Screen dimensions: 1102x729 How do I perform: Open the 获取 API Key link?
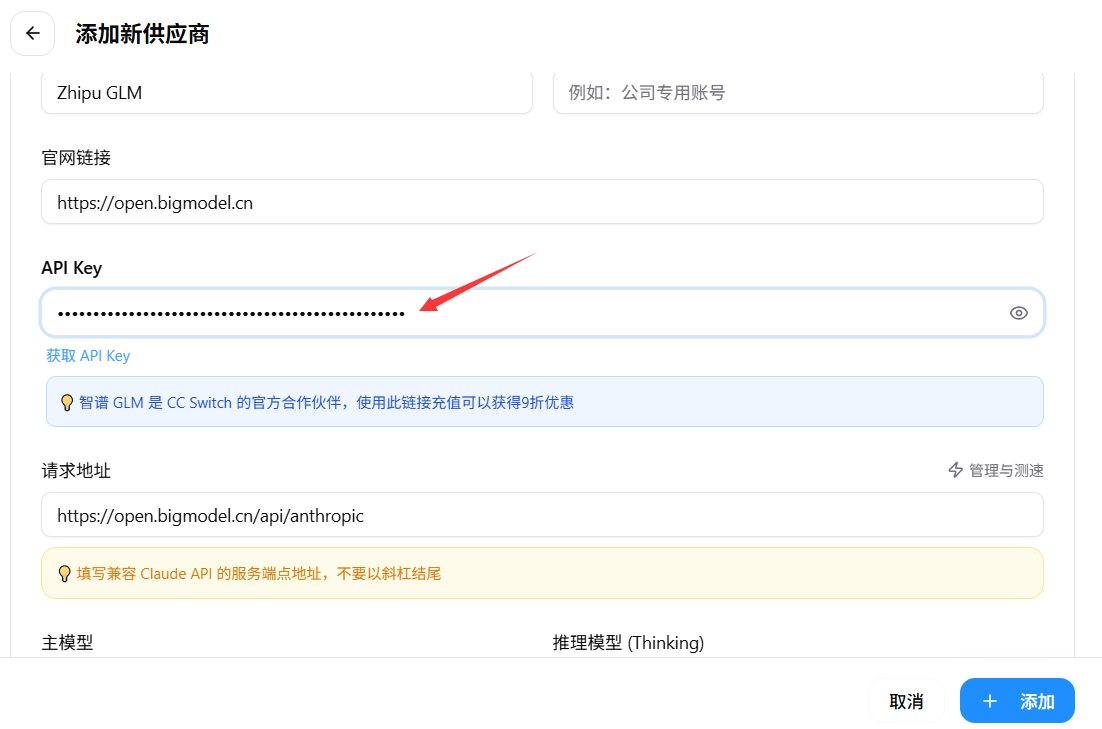[88, 356]
